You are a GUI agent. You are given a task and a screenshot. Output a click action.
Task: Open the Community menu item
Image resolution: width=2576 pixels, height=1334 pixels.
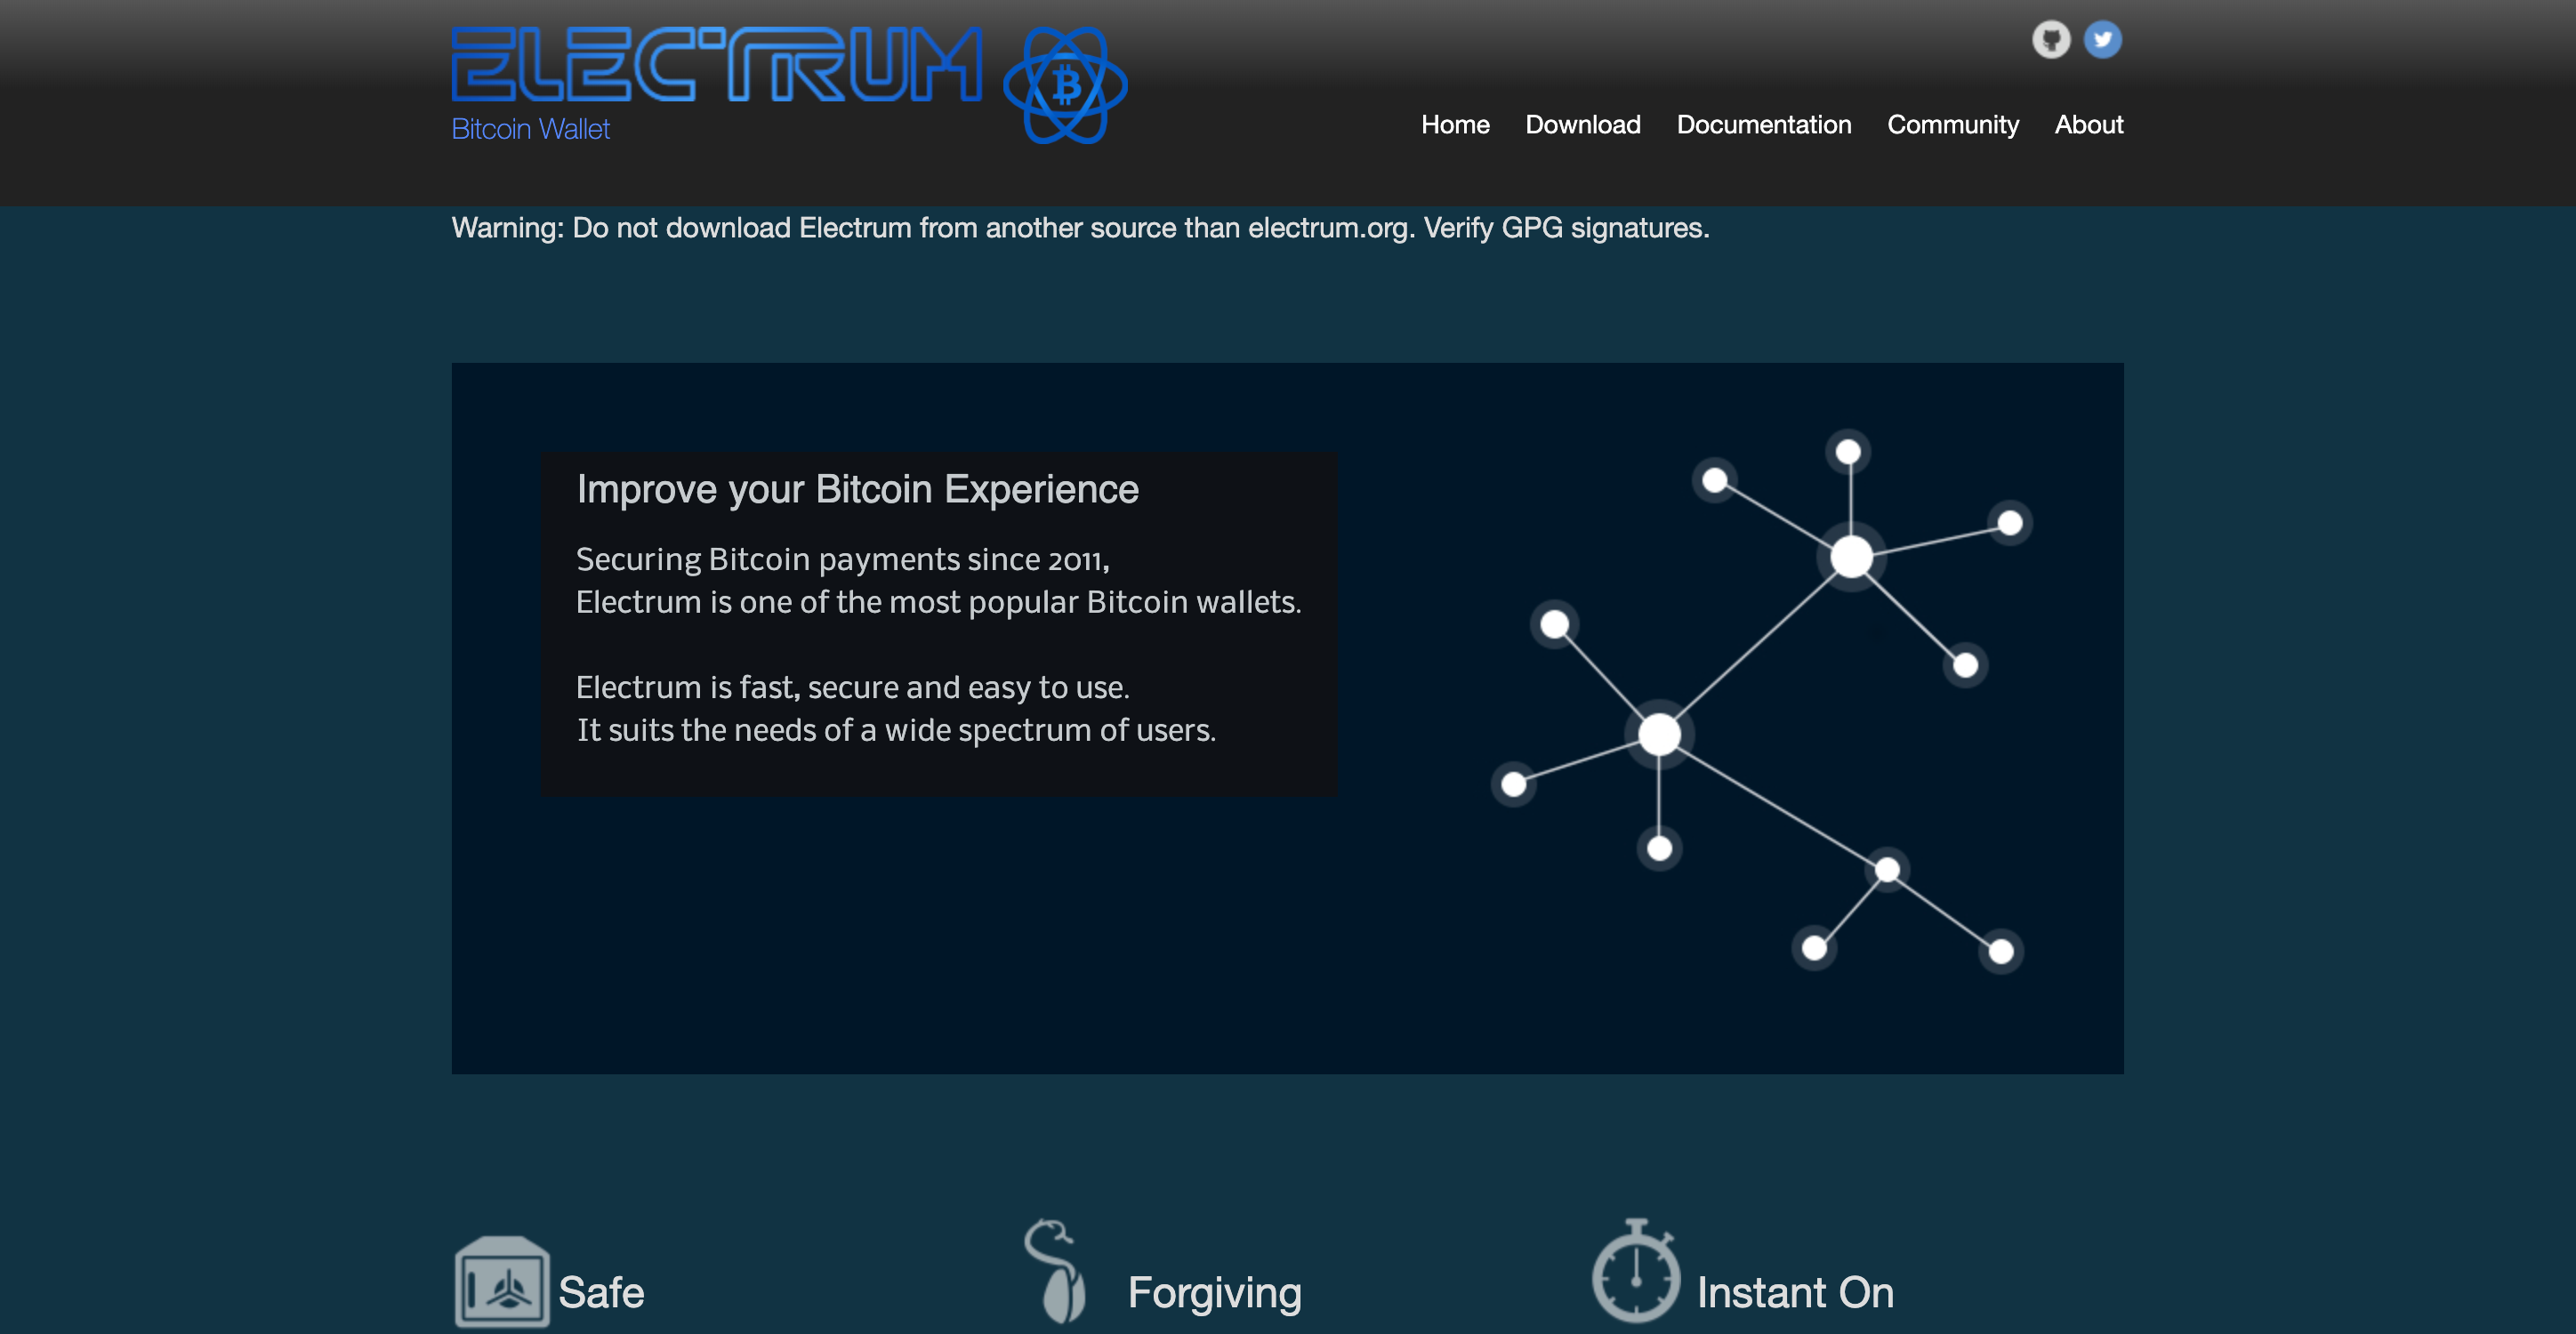(1953, 125)
